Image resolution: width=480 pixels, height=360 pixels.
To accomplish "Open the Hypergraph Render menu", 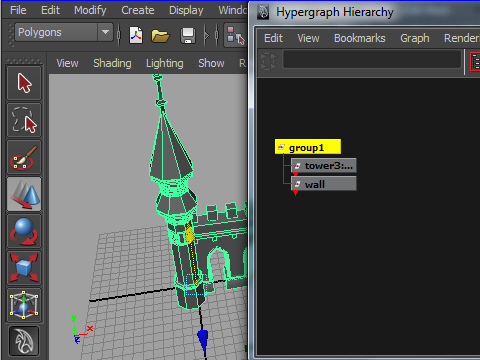I will pyautogui.click(x=462, y=38).
